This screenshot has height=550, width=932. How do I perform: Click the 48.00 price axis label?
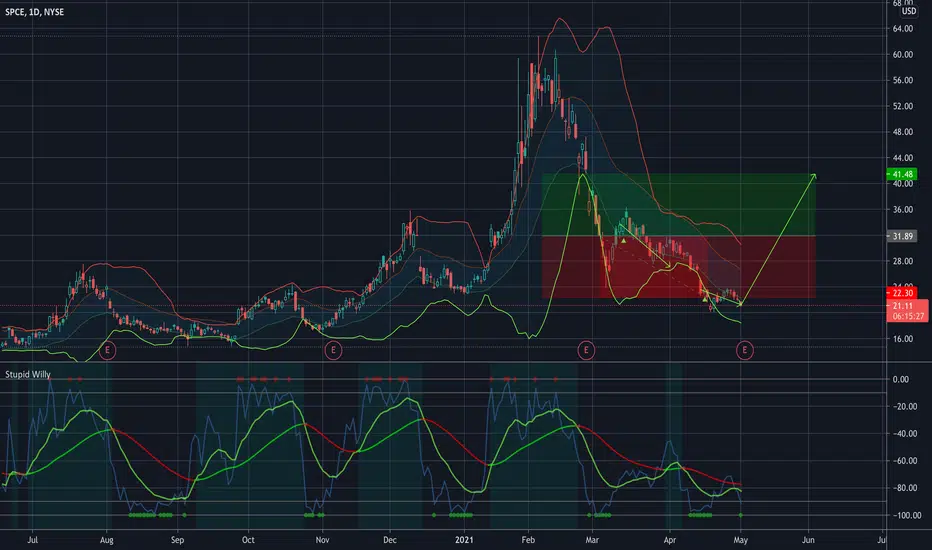[902, 132]
